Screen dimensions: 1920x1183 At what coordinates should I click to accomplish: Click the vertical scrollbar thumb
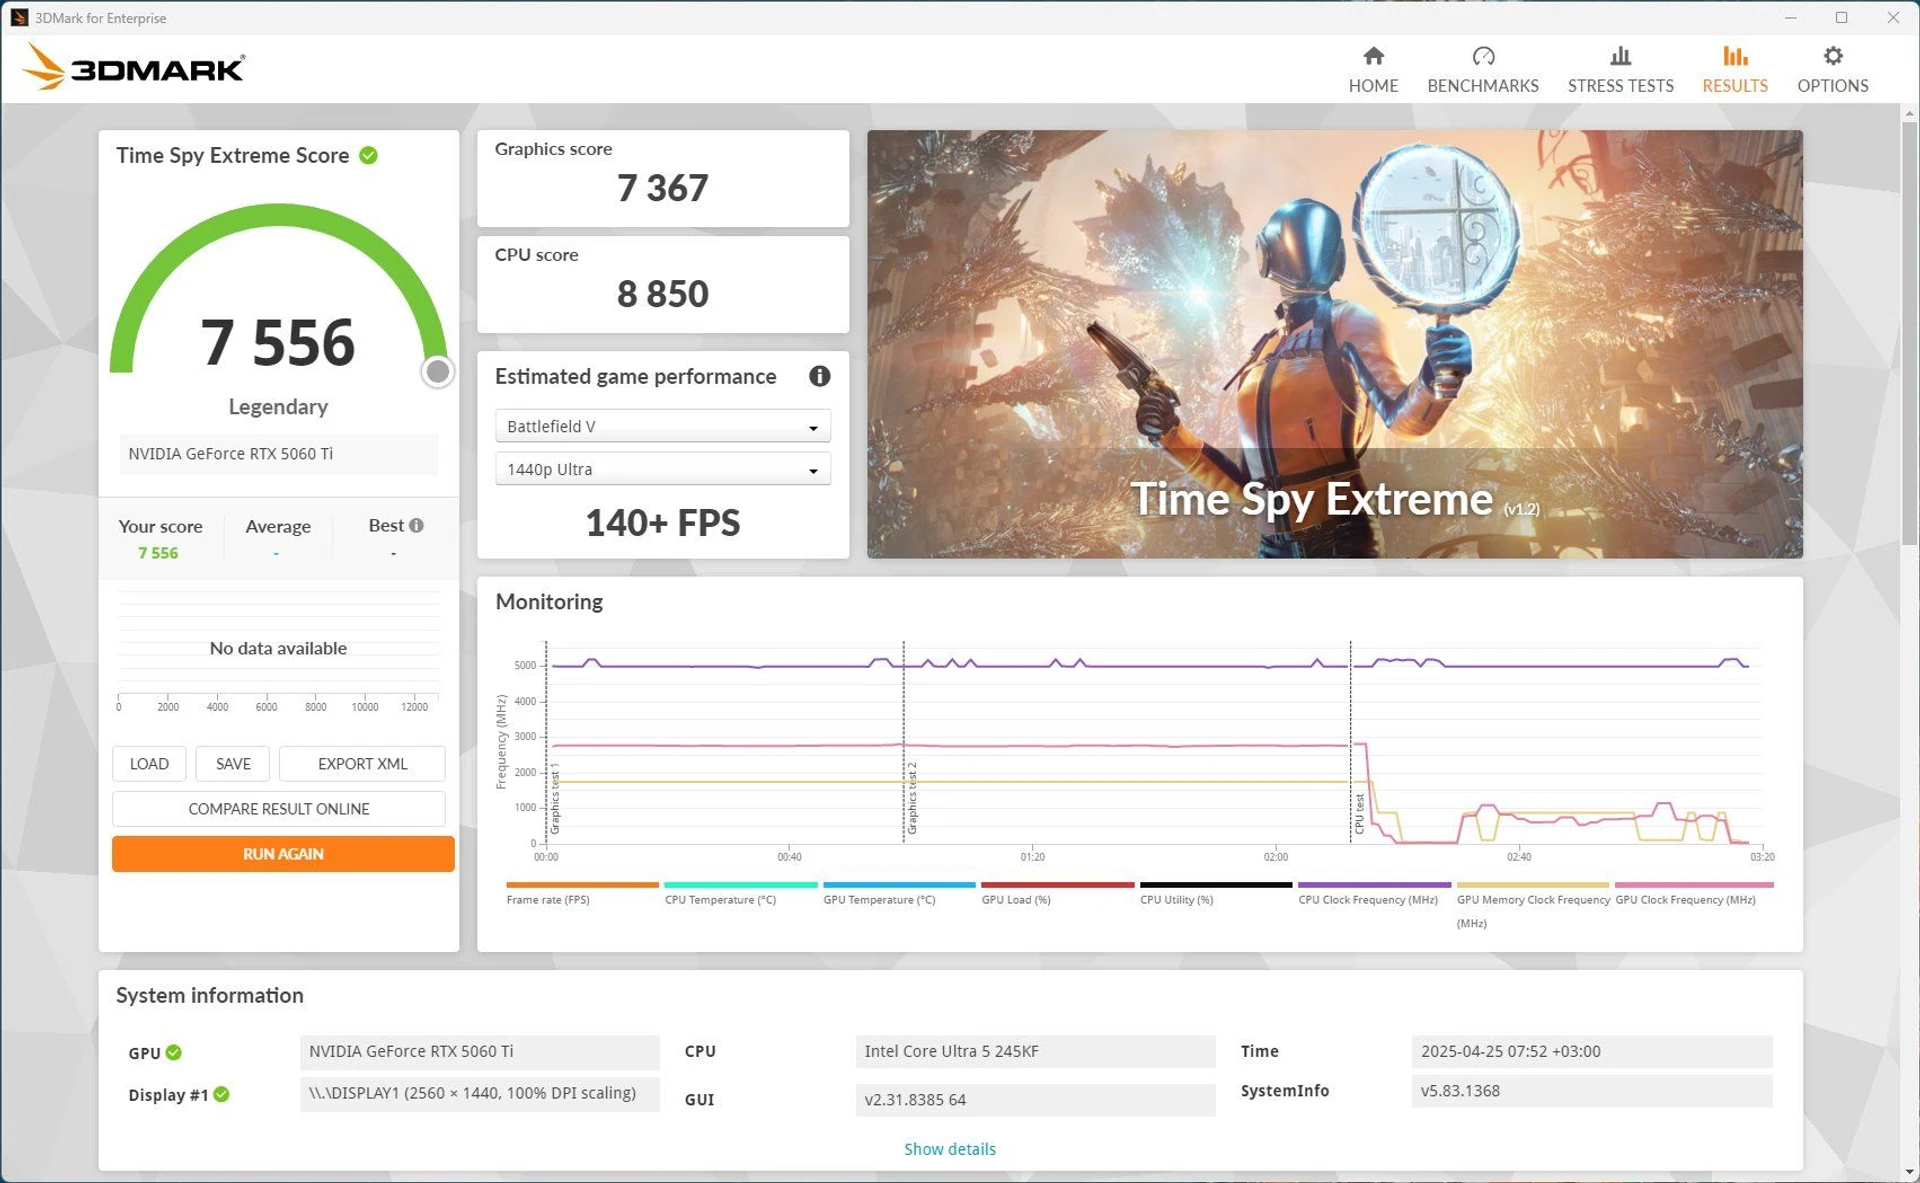[1909, 333]
